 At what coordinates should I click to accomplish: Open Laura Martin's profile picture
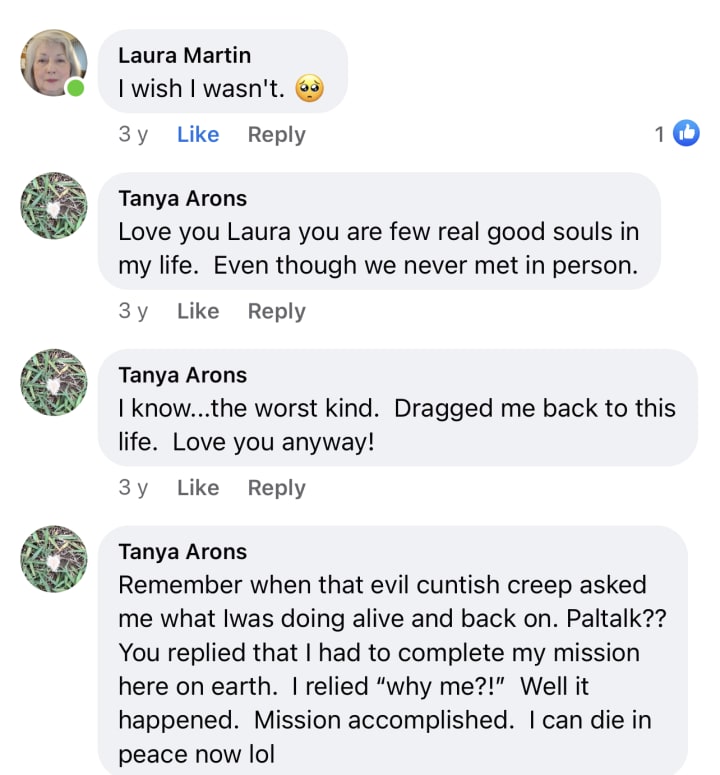(54, 62)
